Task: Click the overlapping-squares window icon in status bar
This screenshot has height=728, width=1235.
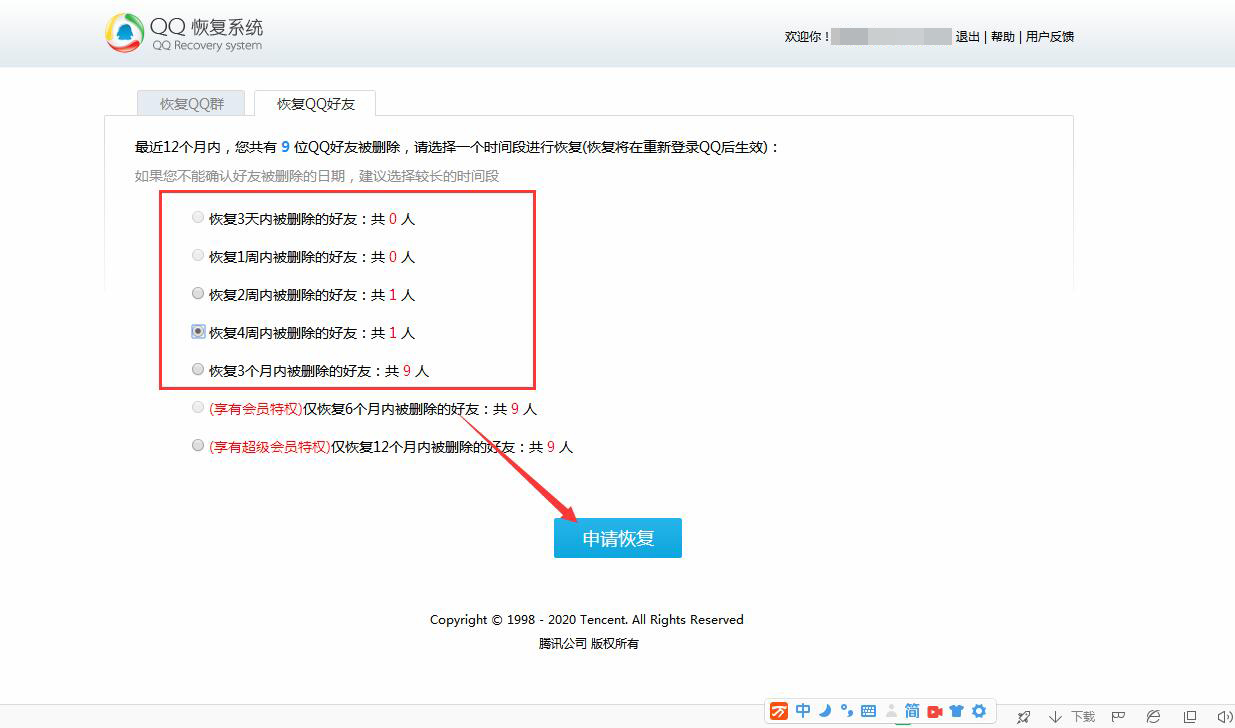Action: (x=1190, y=716)
